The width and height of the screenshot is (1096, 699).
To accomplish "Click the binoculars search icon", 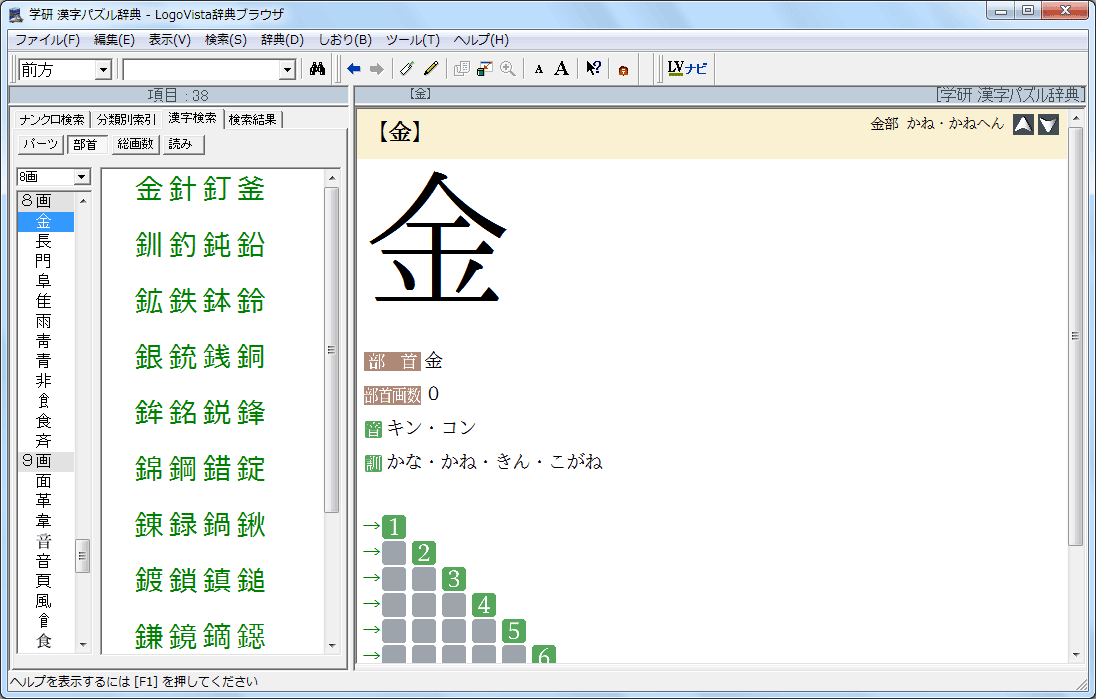I will (317, 69).
